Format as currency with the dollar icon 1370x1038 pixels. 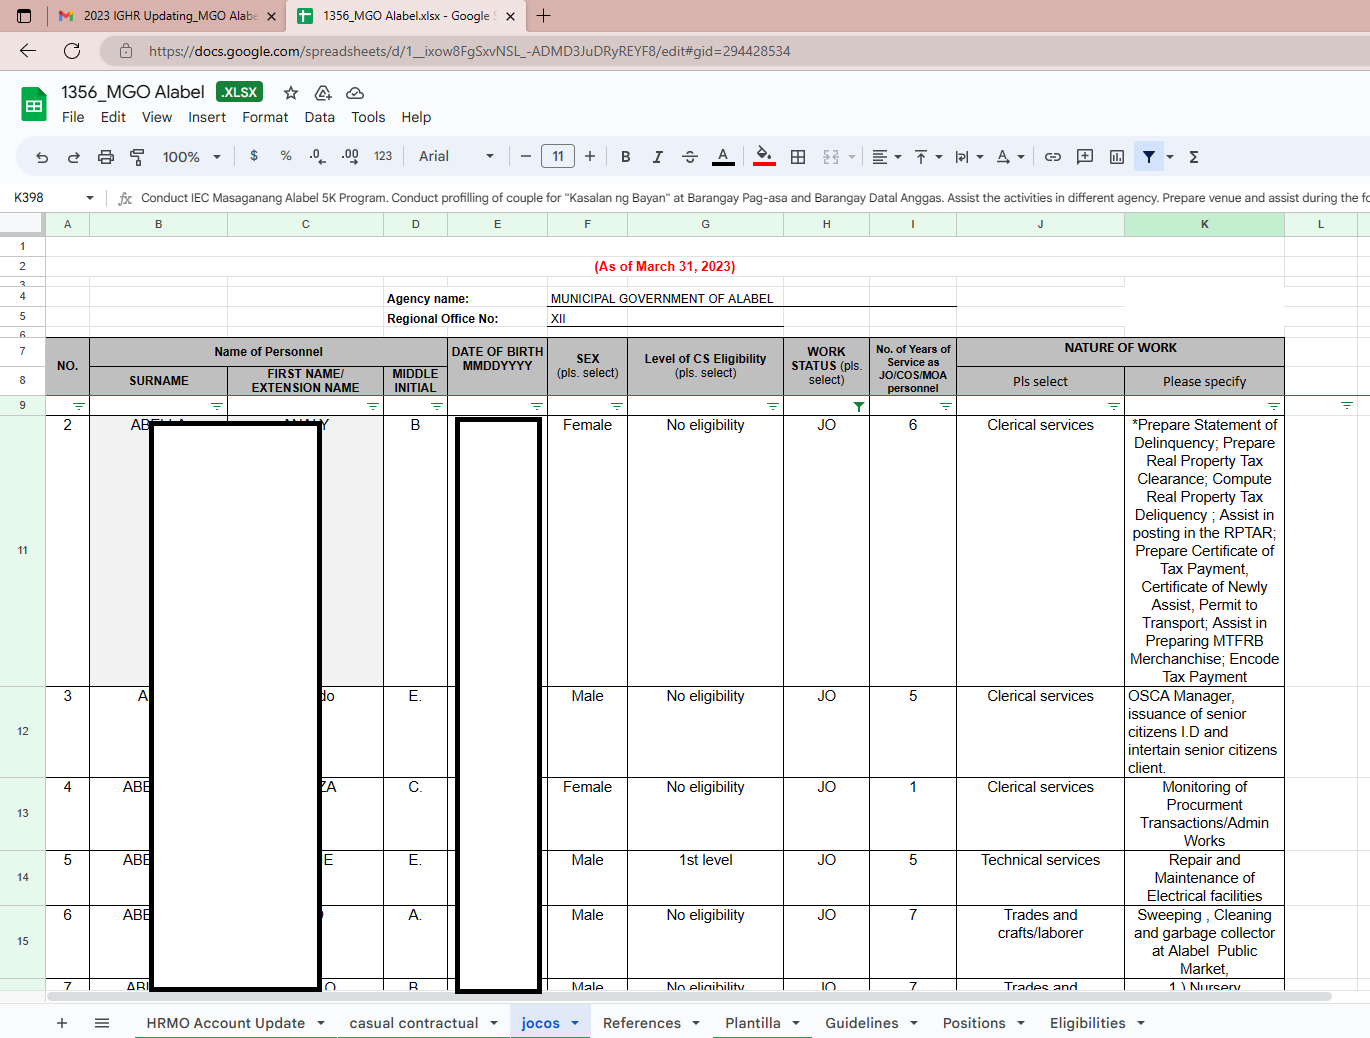tap(254, 156)
